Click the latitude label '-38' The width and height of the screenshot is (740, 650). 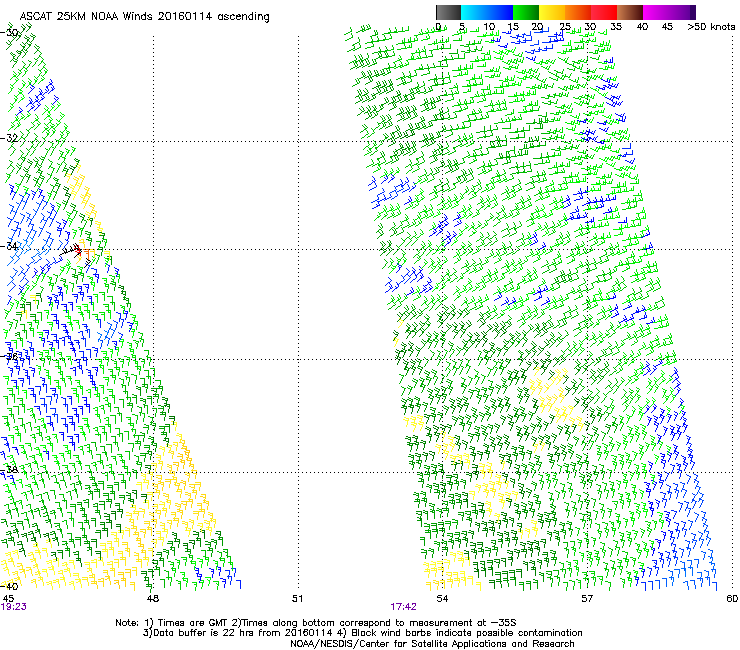[9, 470]
